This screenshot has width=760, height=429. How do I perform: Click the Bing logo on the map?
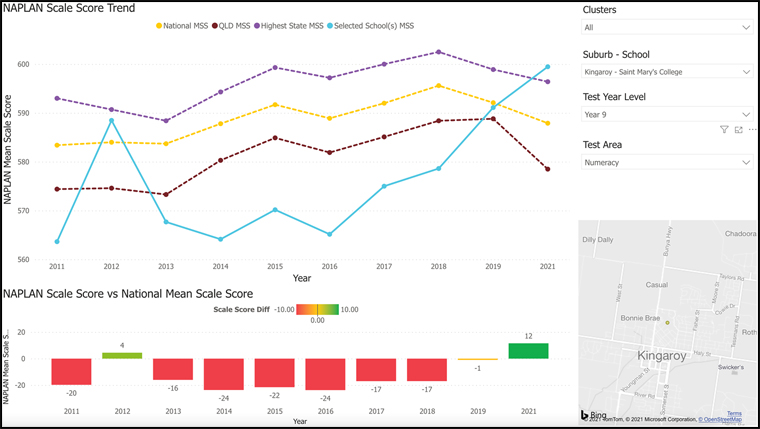click(x=595, y=414)
